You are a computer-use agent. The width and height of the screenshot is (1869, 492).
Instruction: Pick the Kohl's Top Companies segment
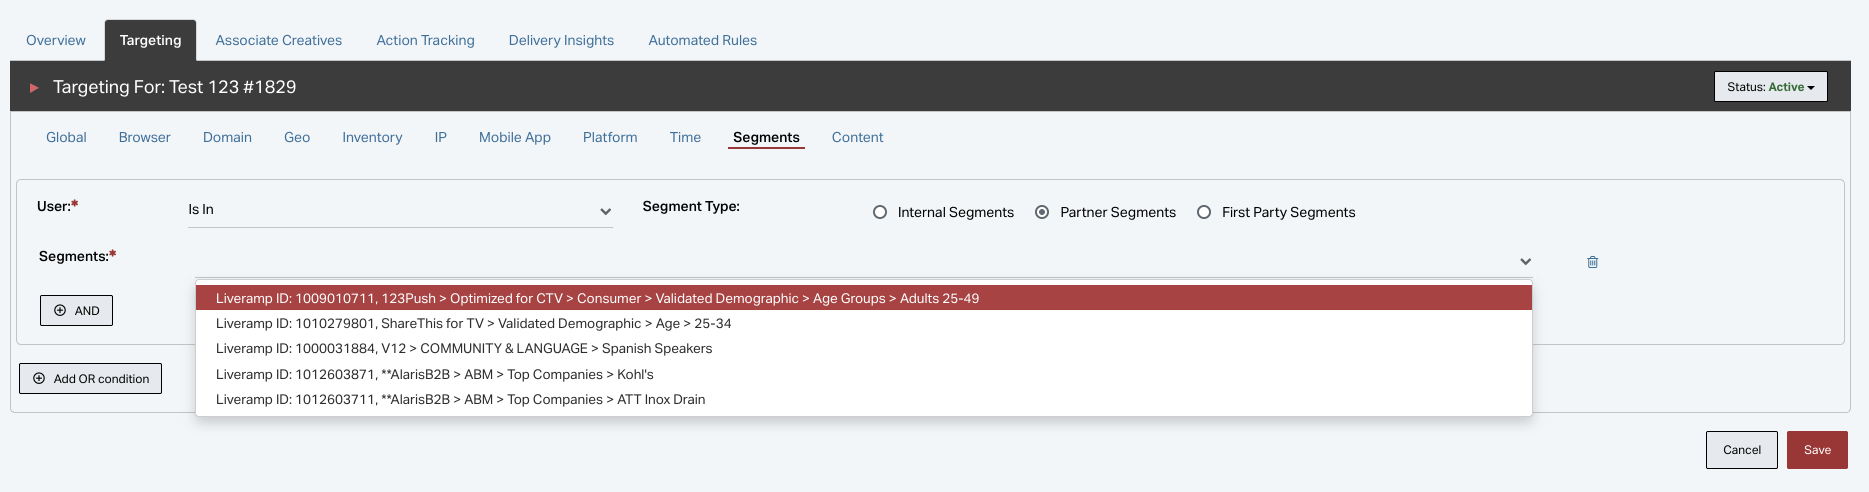[864, 374]
